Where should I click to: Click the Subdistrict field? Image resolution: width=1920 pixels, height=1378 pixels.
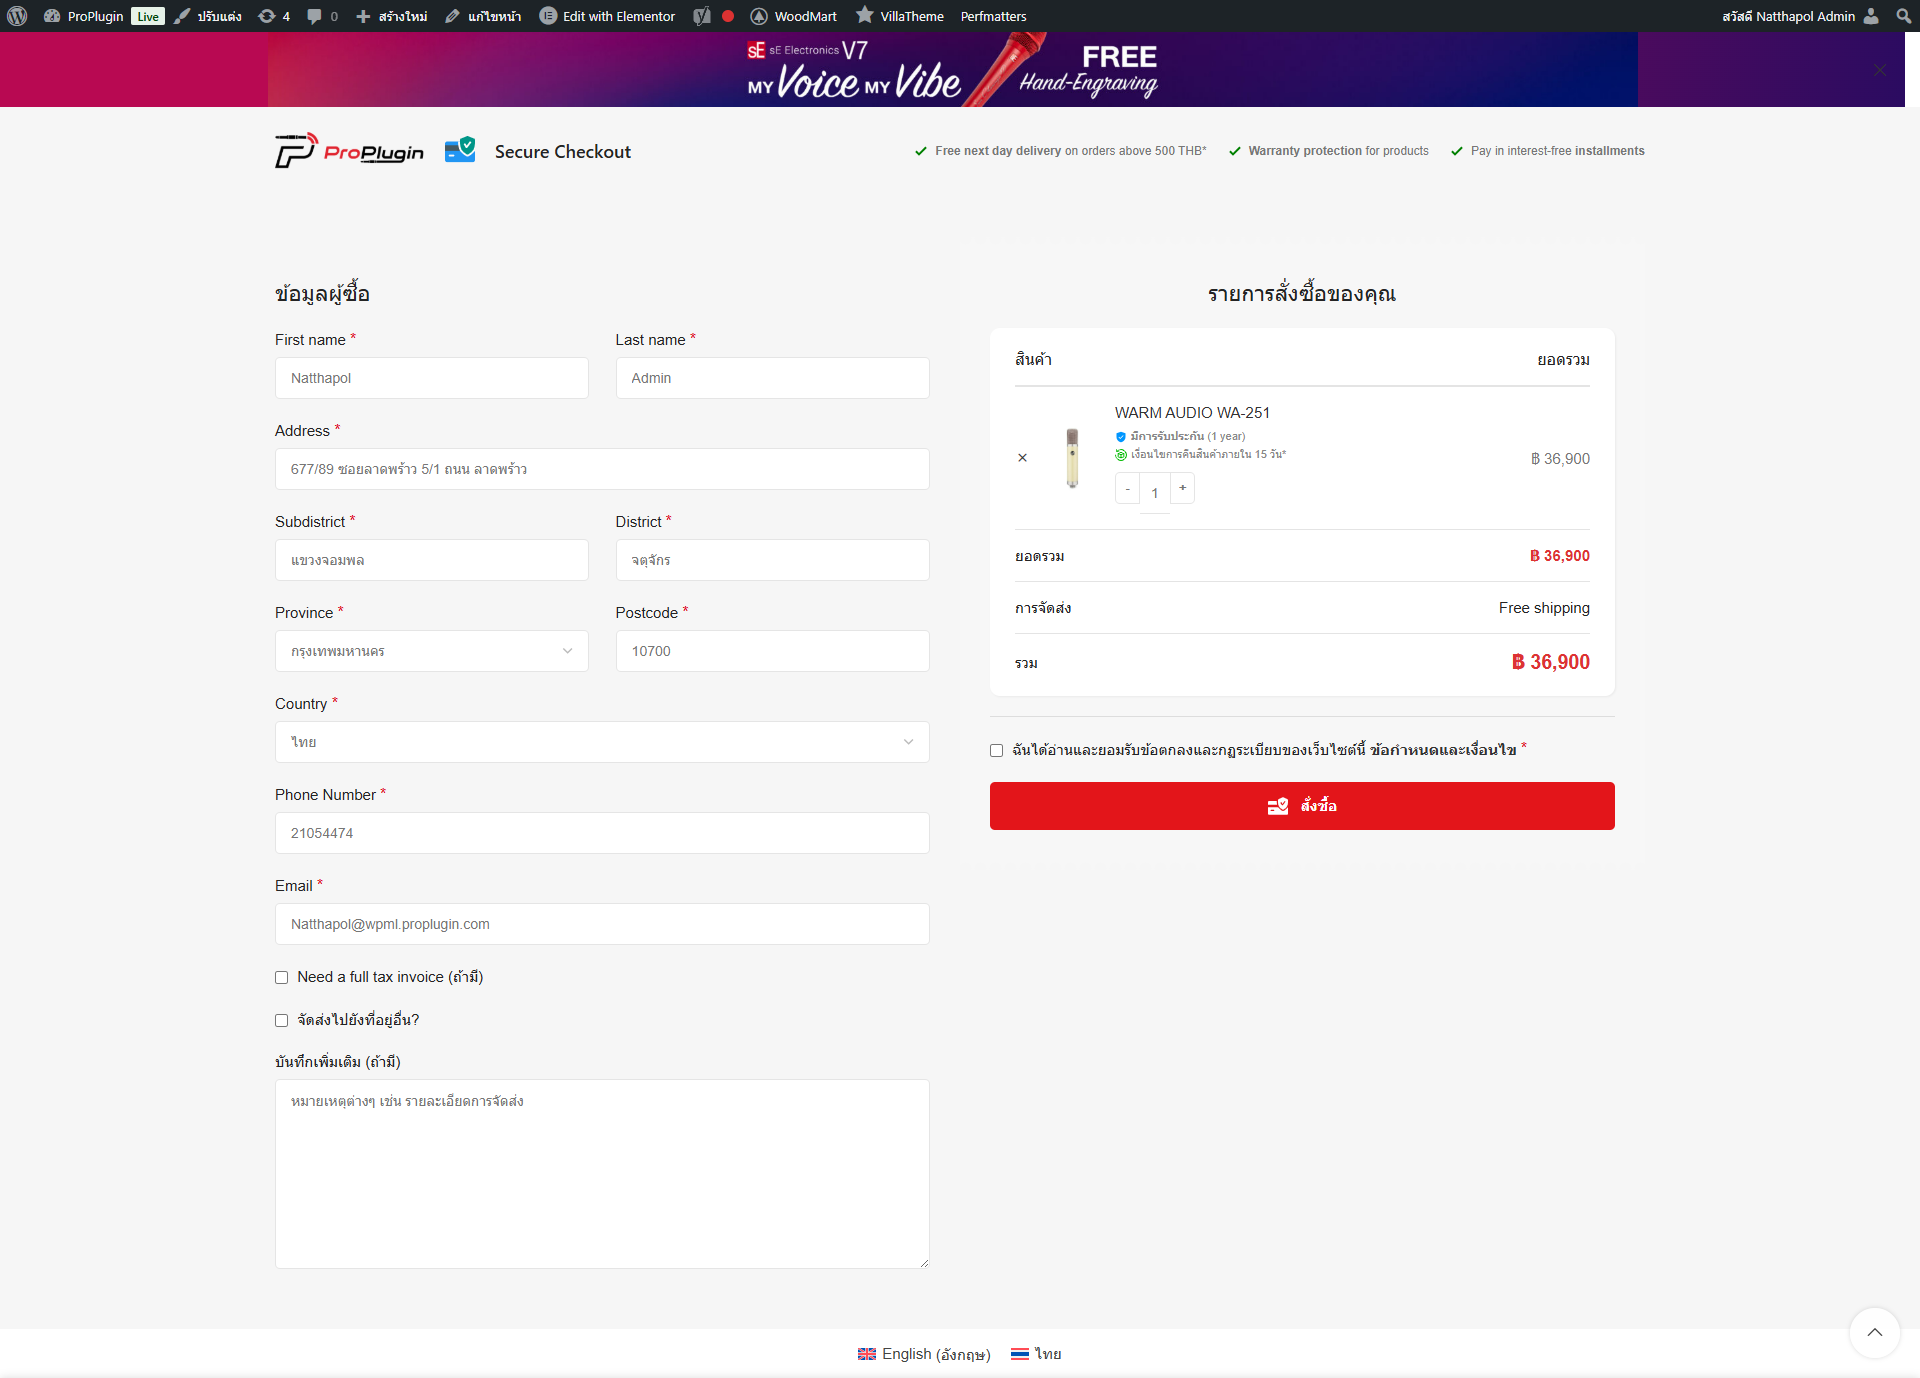(432, 560)
